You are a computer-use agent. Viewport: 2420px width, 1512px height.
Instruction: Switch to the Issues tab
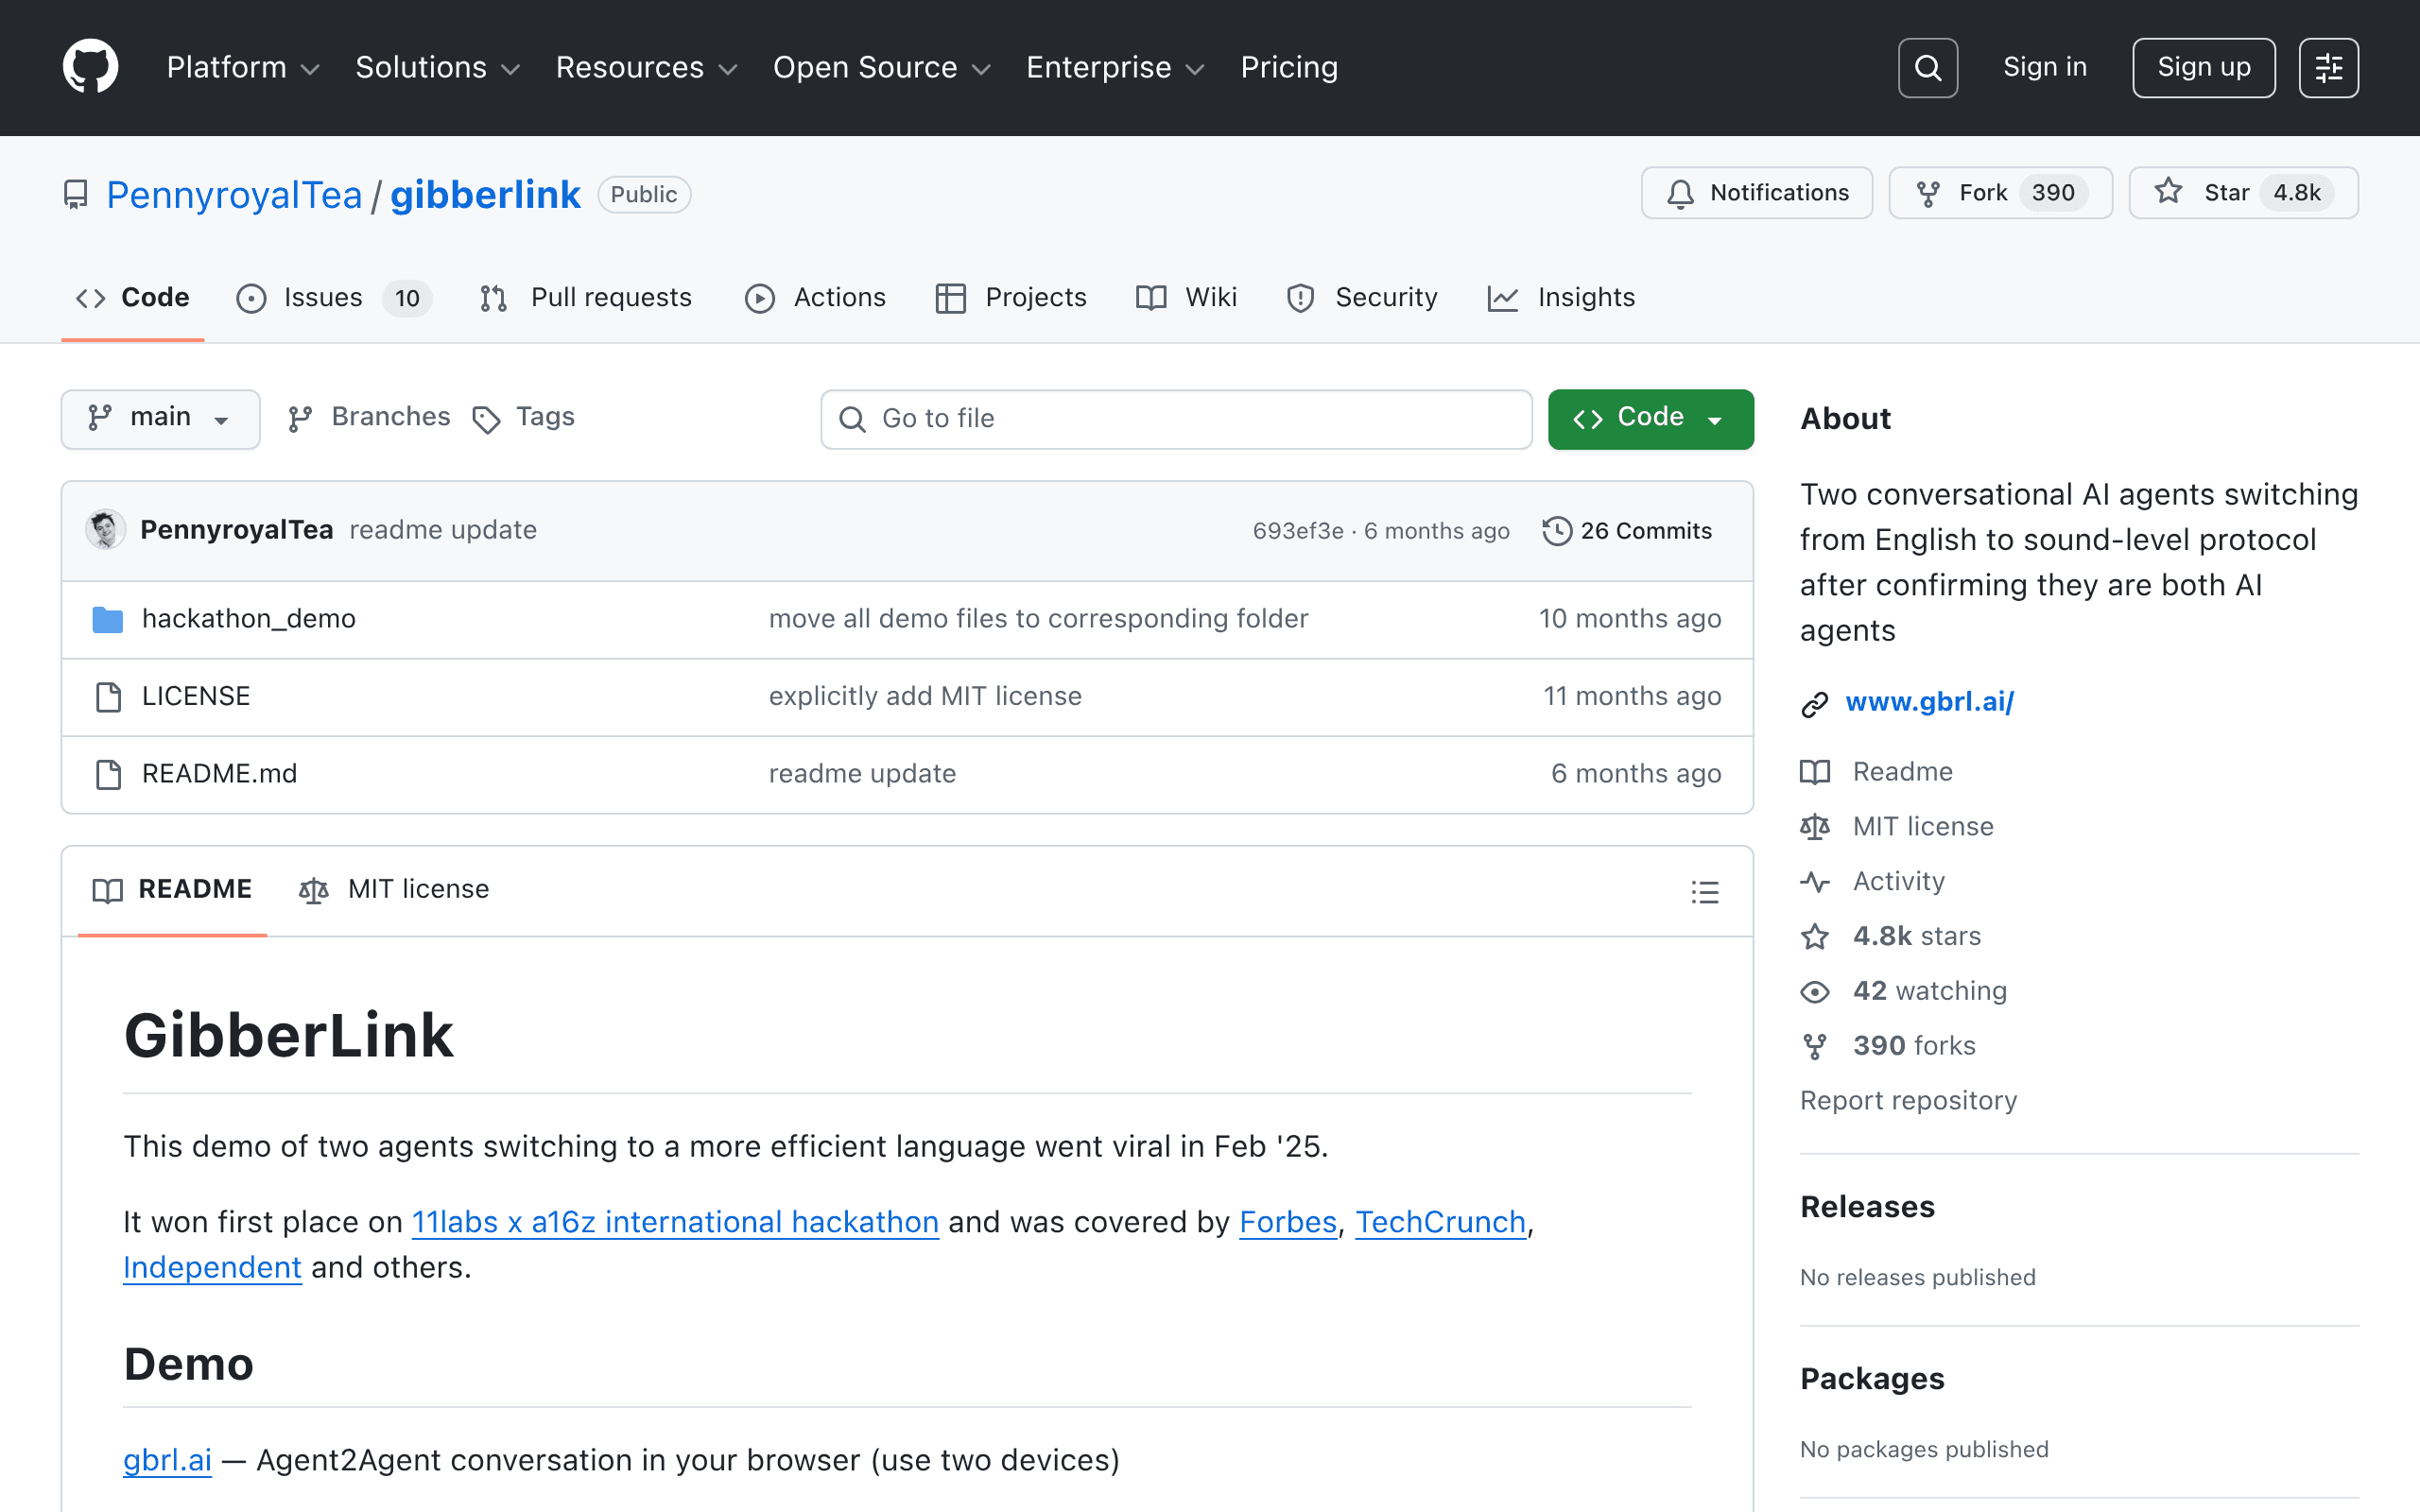[x=333, y=297]
